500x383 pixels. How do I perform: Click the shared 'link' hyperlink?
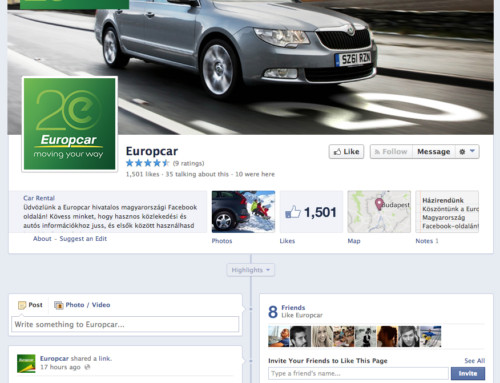[104, 359]
